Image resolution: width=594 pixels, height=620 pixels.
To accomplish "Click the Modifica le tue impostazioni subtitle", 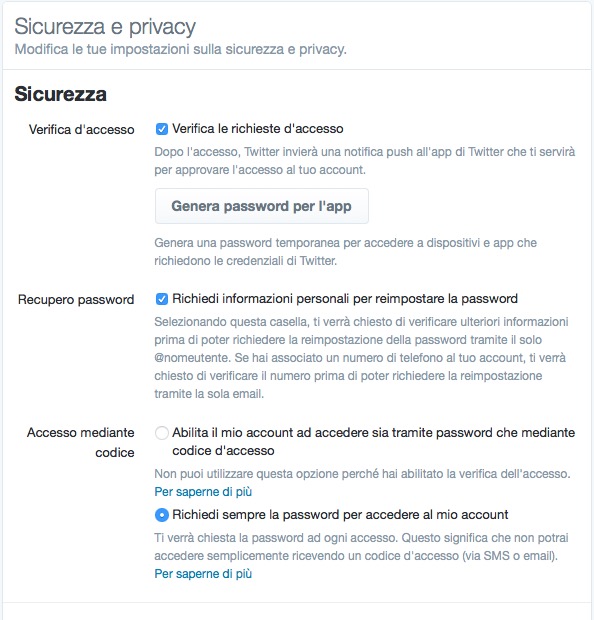I will [x=180, y=49].
